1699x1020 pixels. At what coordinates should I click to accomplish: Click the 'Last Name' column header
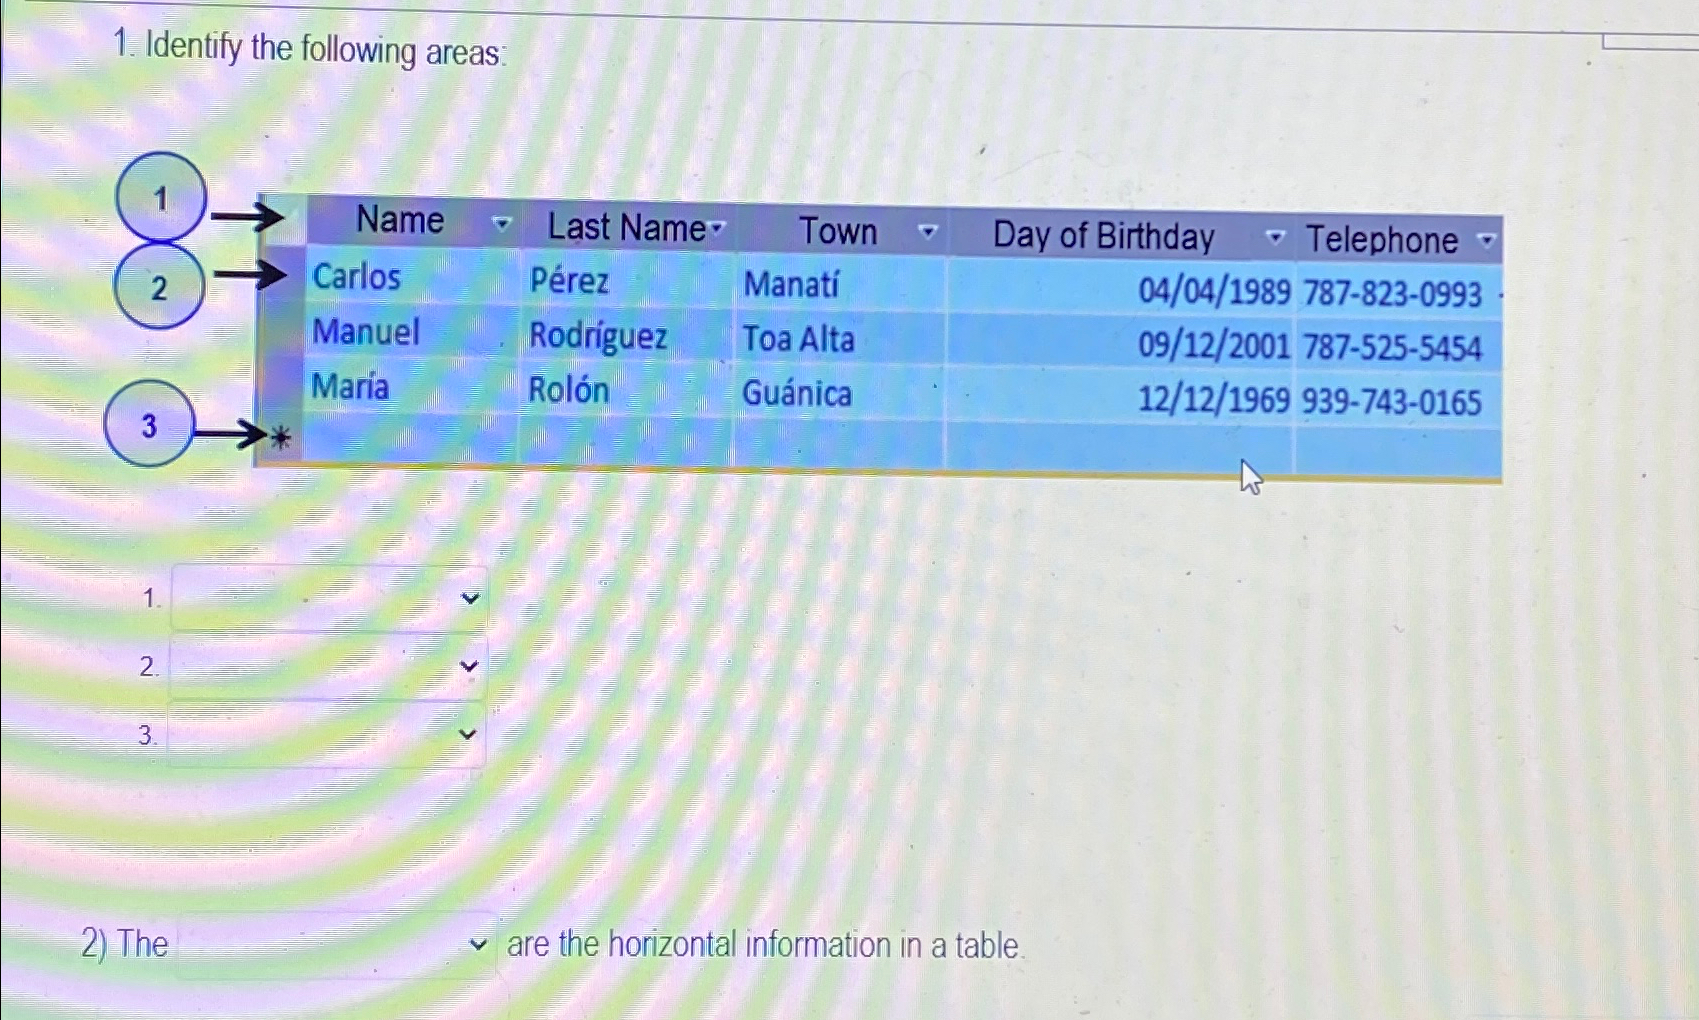pyautogui.click(x=627, y=228)
